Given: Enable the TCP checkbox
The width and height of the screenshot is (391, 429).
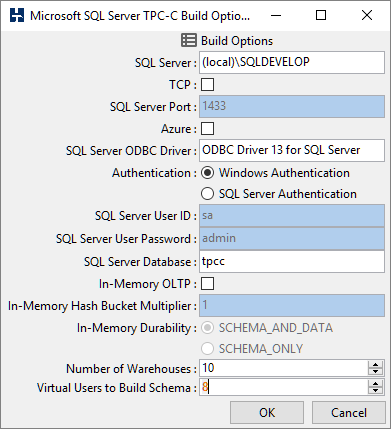Looking at the screenshot, I should pyautogui.click(x=207, y=85).
